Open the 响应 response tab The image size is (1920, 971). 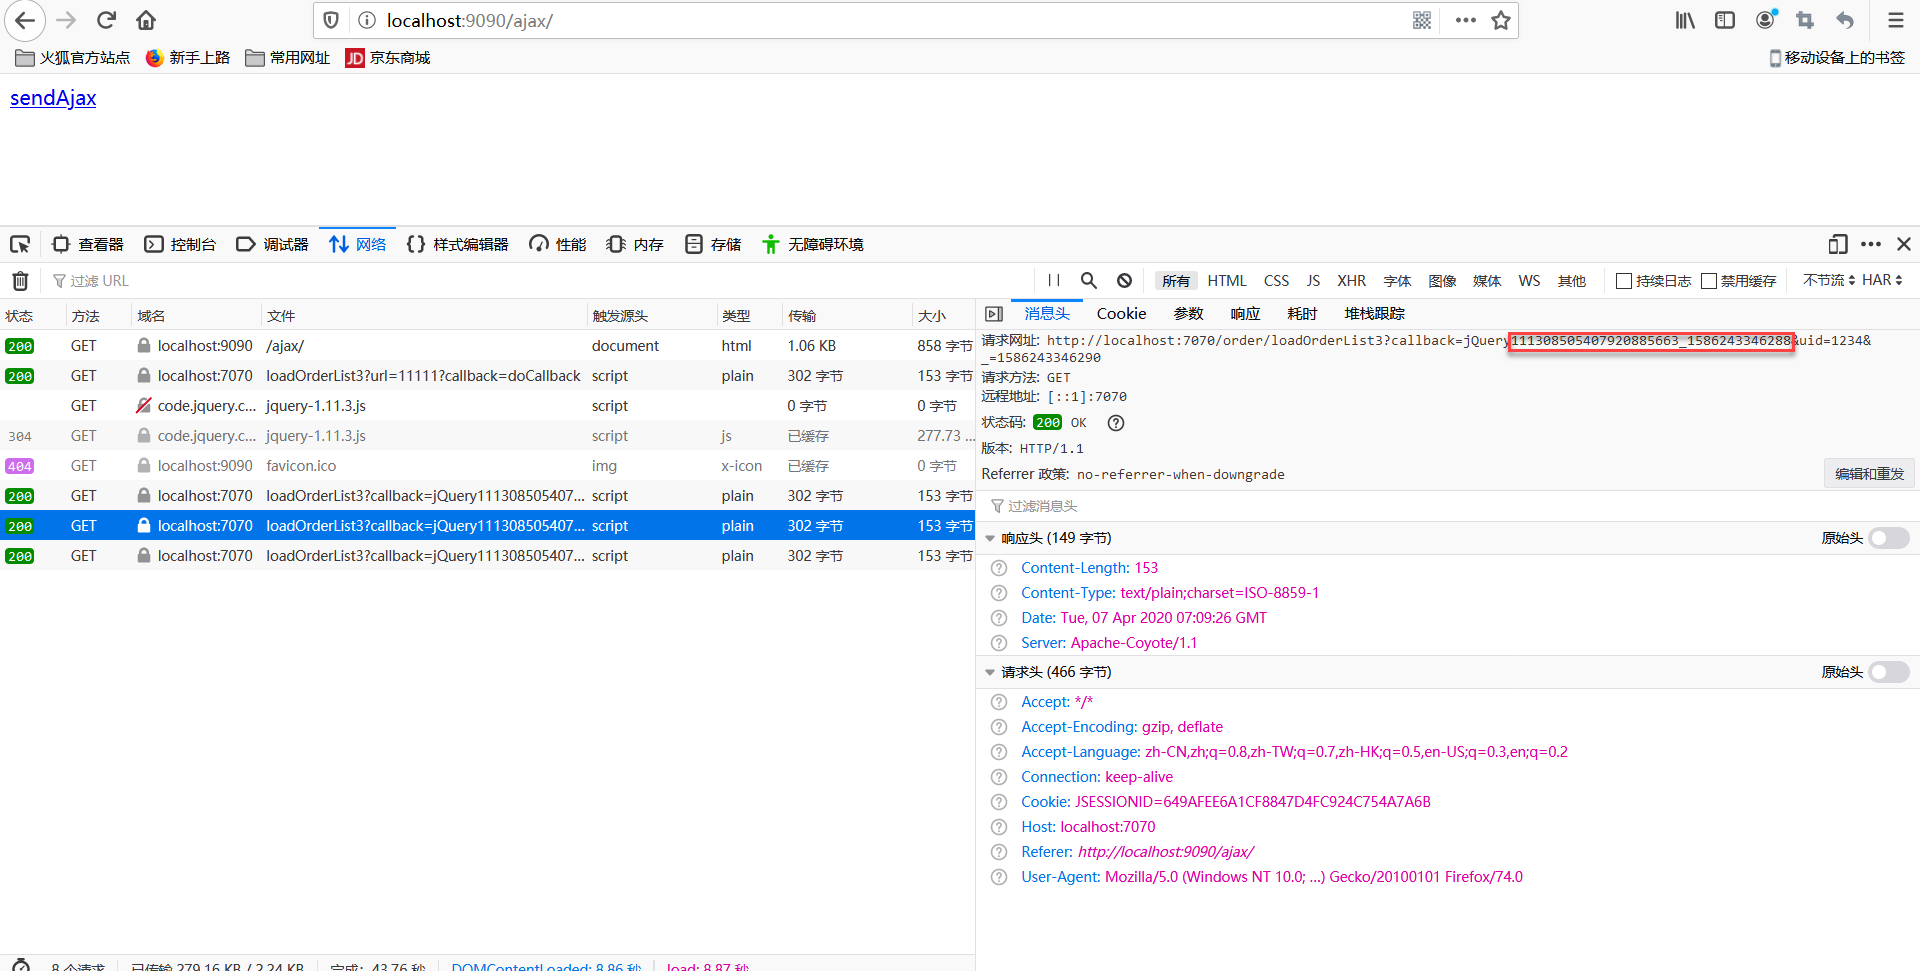(1245, 314)
